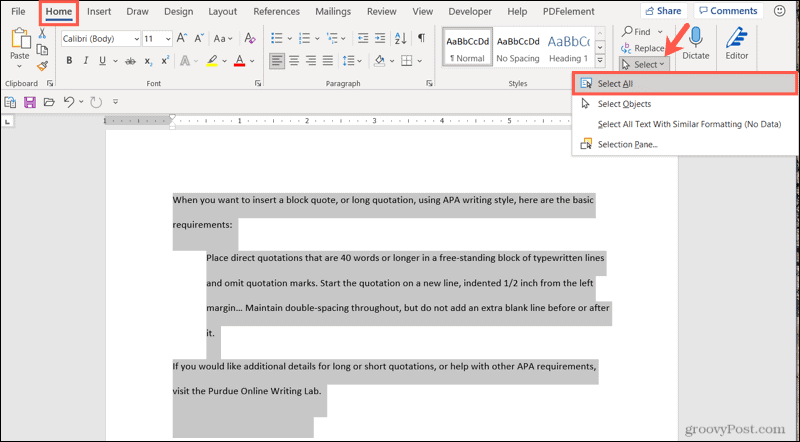Image resolution: width=800 pixels, height=442 pixels.
Task: Align text to the right
Action: 311,61
